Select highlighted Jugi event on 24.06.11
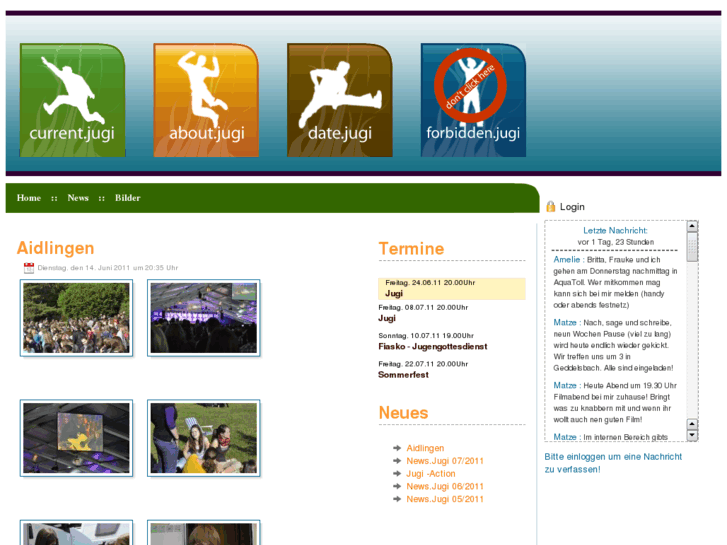 [x=452, y=289]
